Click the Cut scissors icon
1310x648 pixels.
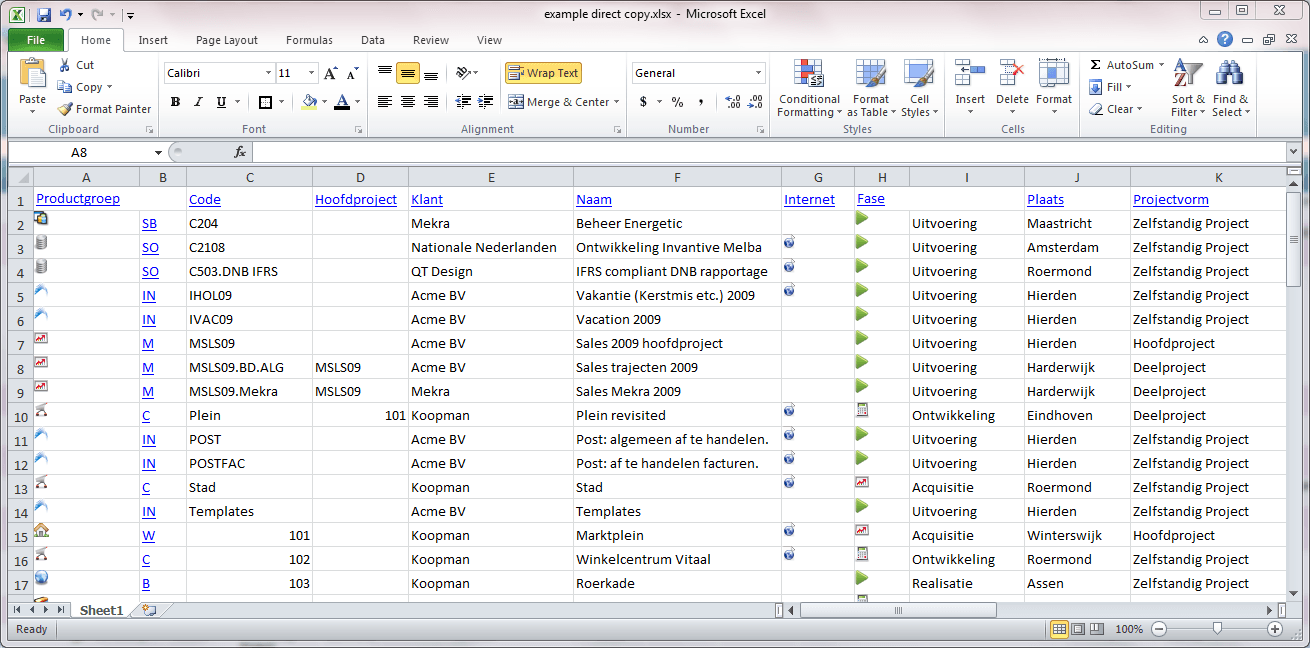tap(65, 65)
